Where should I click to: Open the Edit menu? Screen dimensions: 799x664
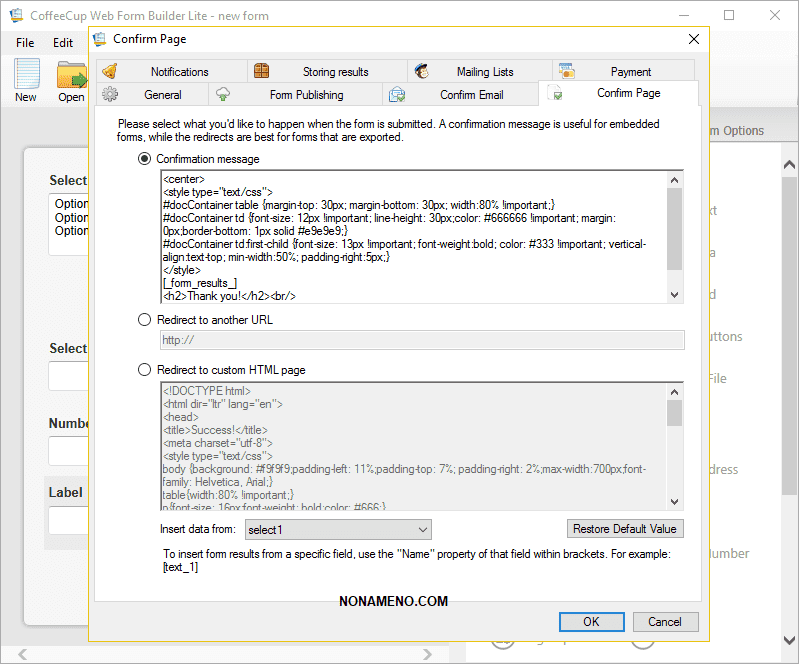coord(63,43)
